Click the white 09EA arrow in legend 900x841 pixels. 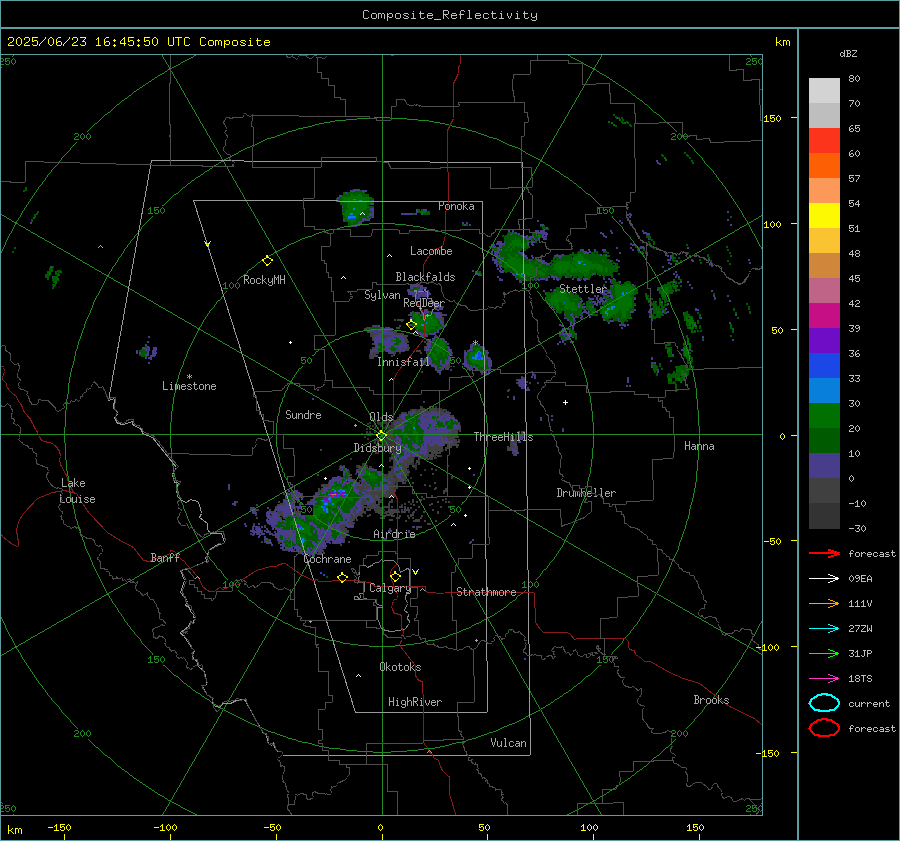[824, 579]
